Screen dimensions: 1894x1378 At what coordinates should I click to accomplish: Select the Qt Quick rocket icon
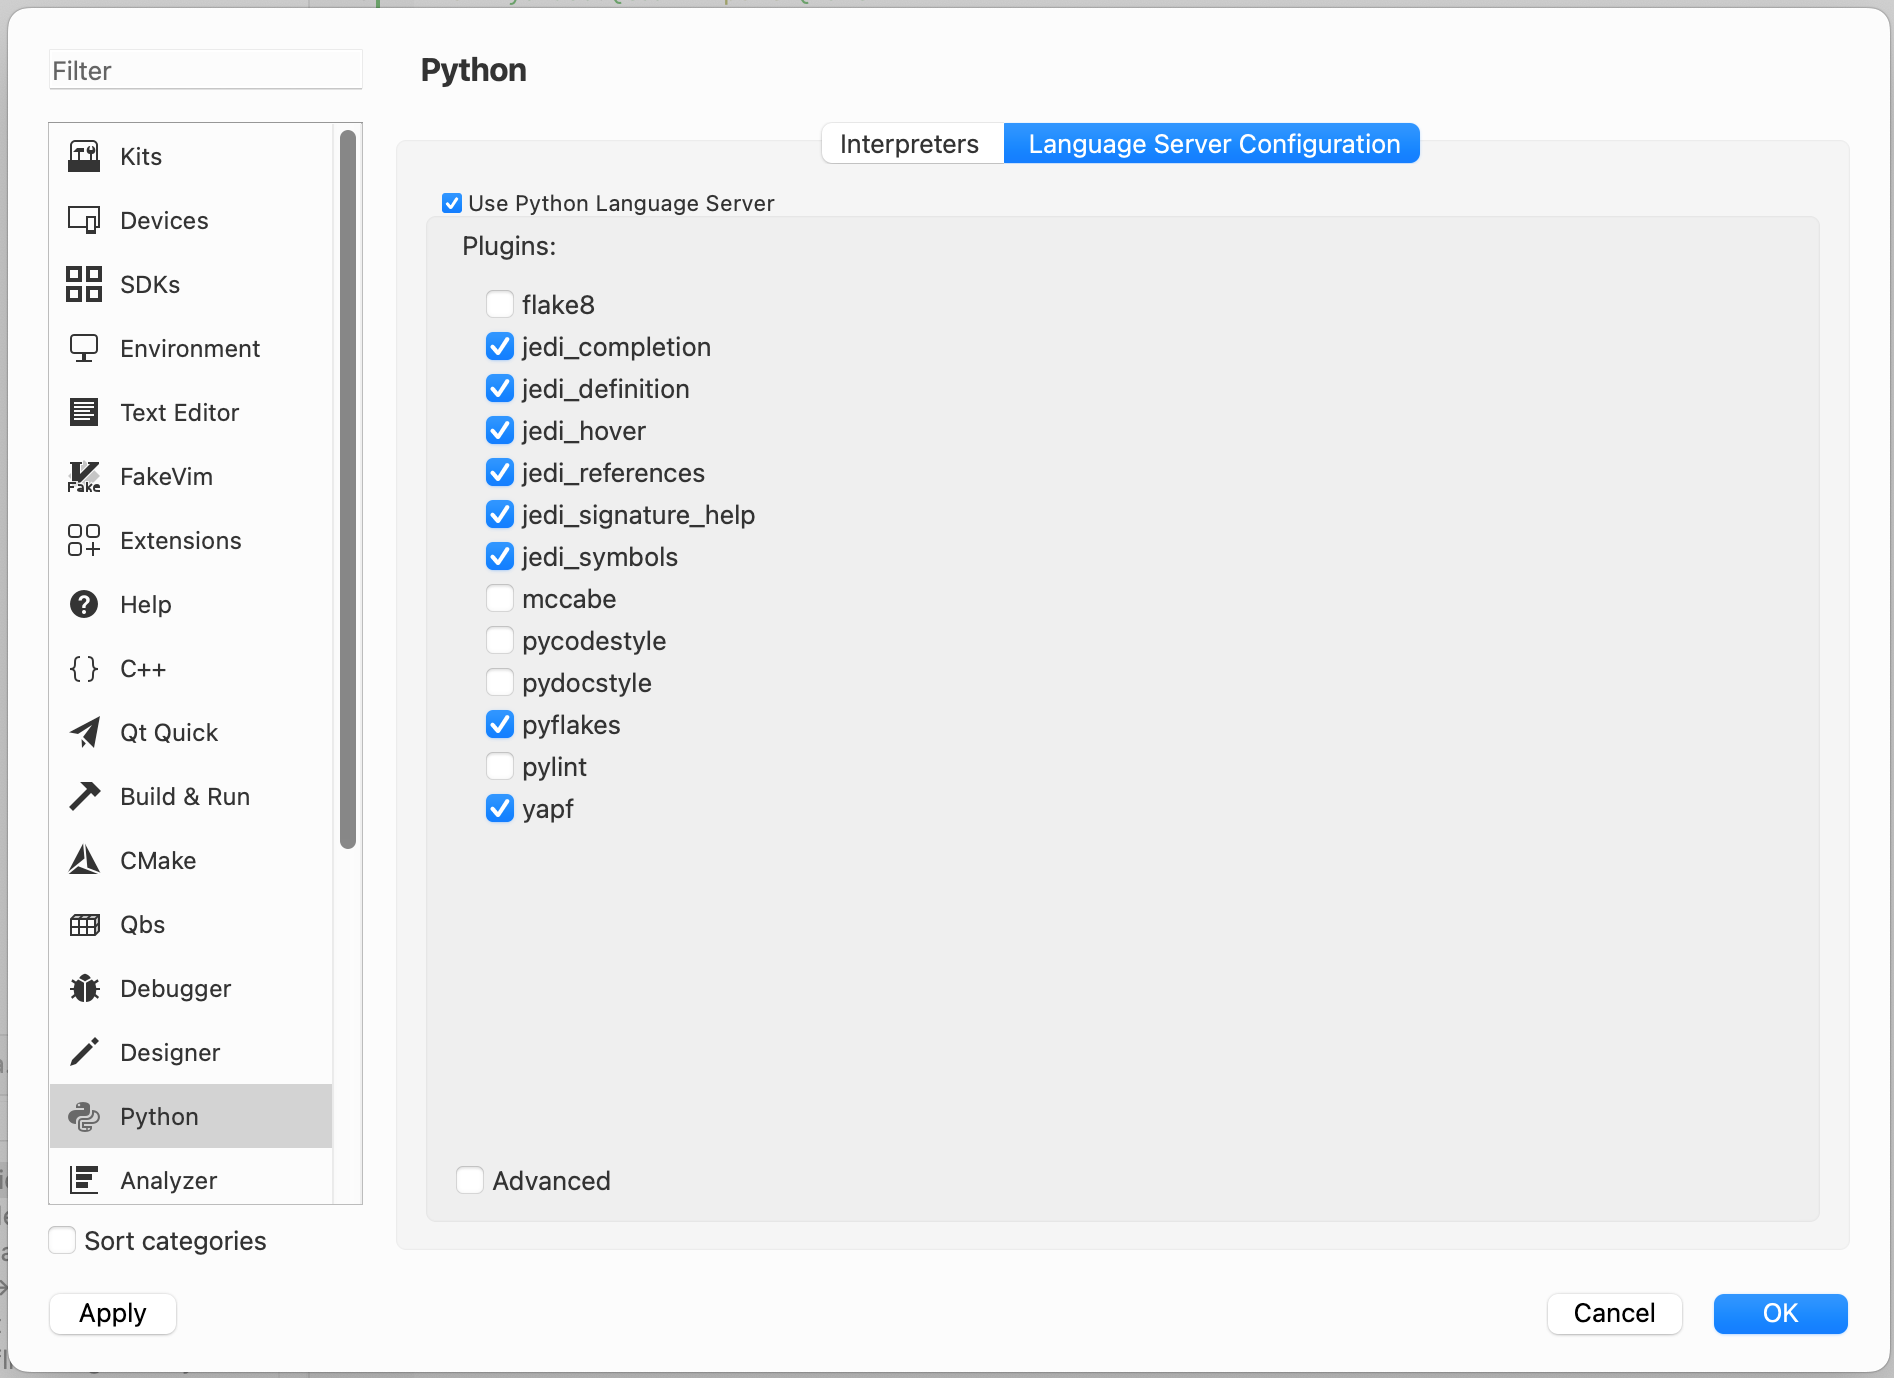click(84, 732)
